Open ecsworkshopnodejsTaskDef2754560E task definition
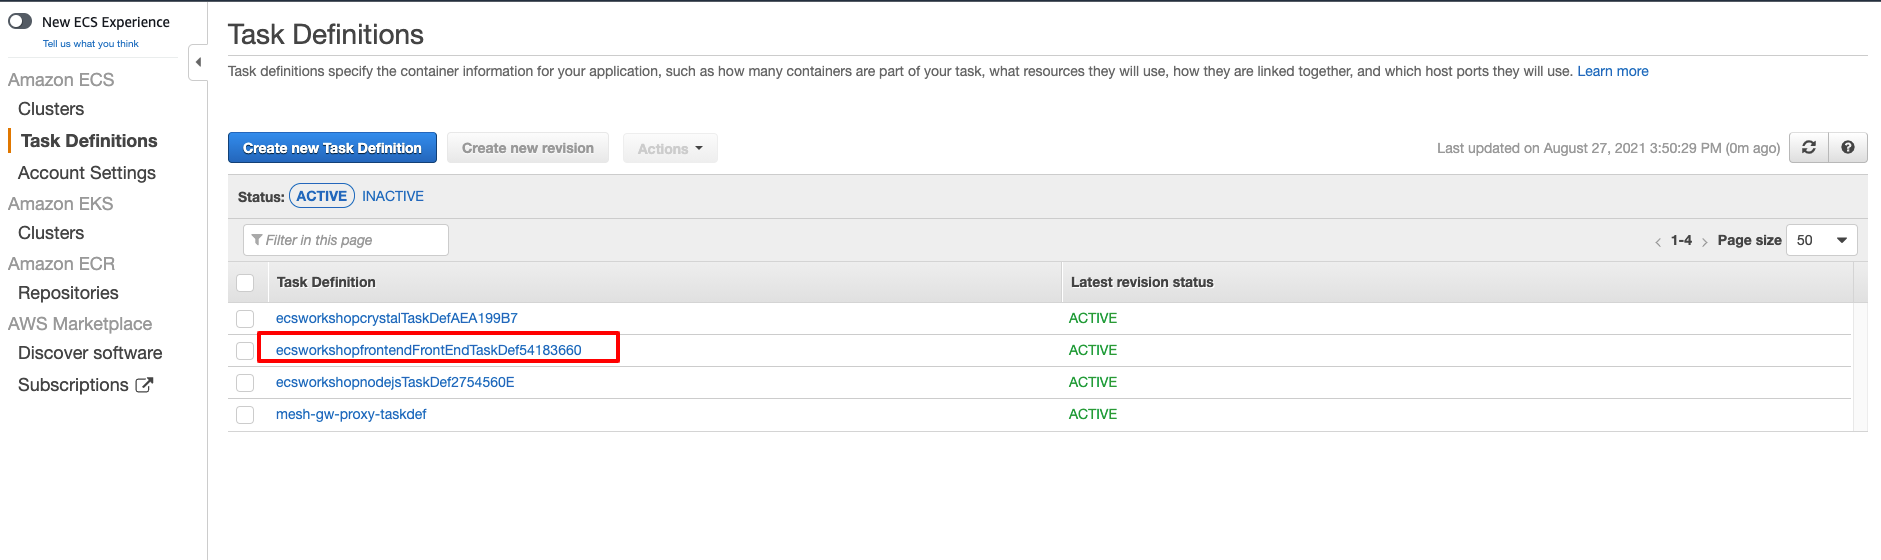1881x560 pixels. pos(395,382)
